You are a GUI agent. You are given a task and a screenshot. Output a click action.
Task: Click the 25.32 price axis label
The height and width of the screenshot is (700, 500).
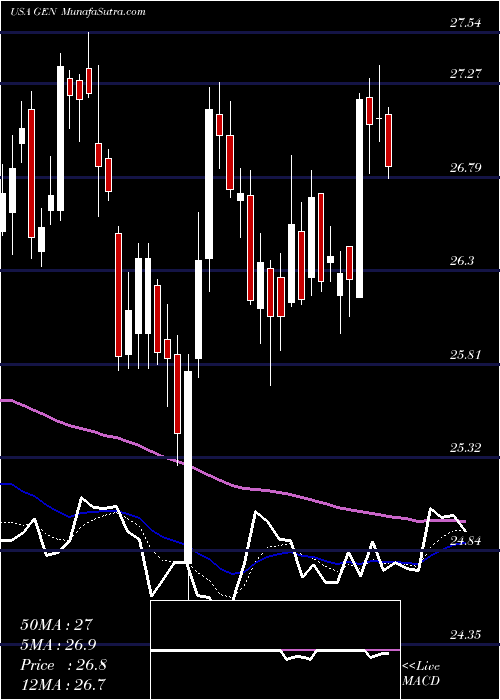466,448
